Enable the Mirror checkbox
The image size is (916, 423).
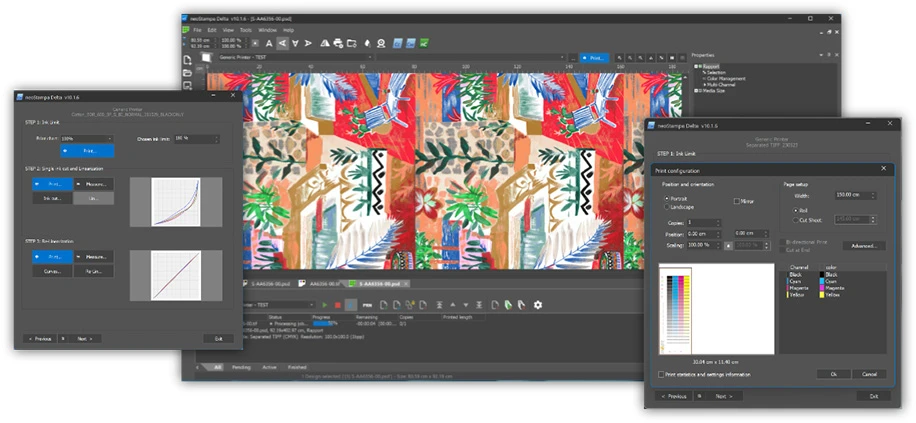(x=737, y=201)
